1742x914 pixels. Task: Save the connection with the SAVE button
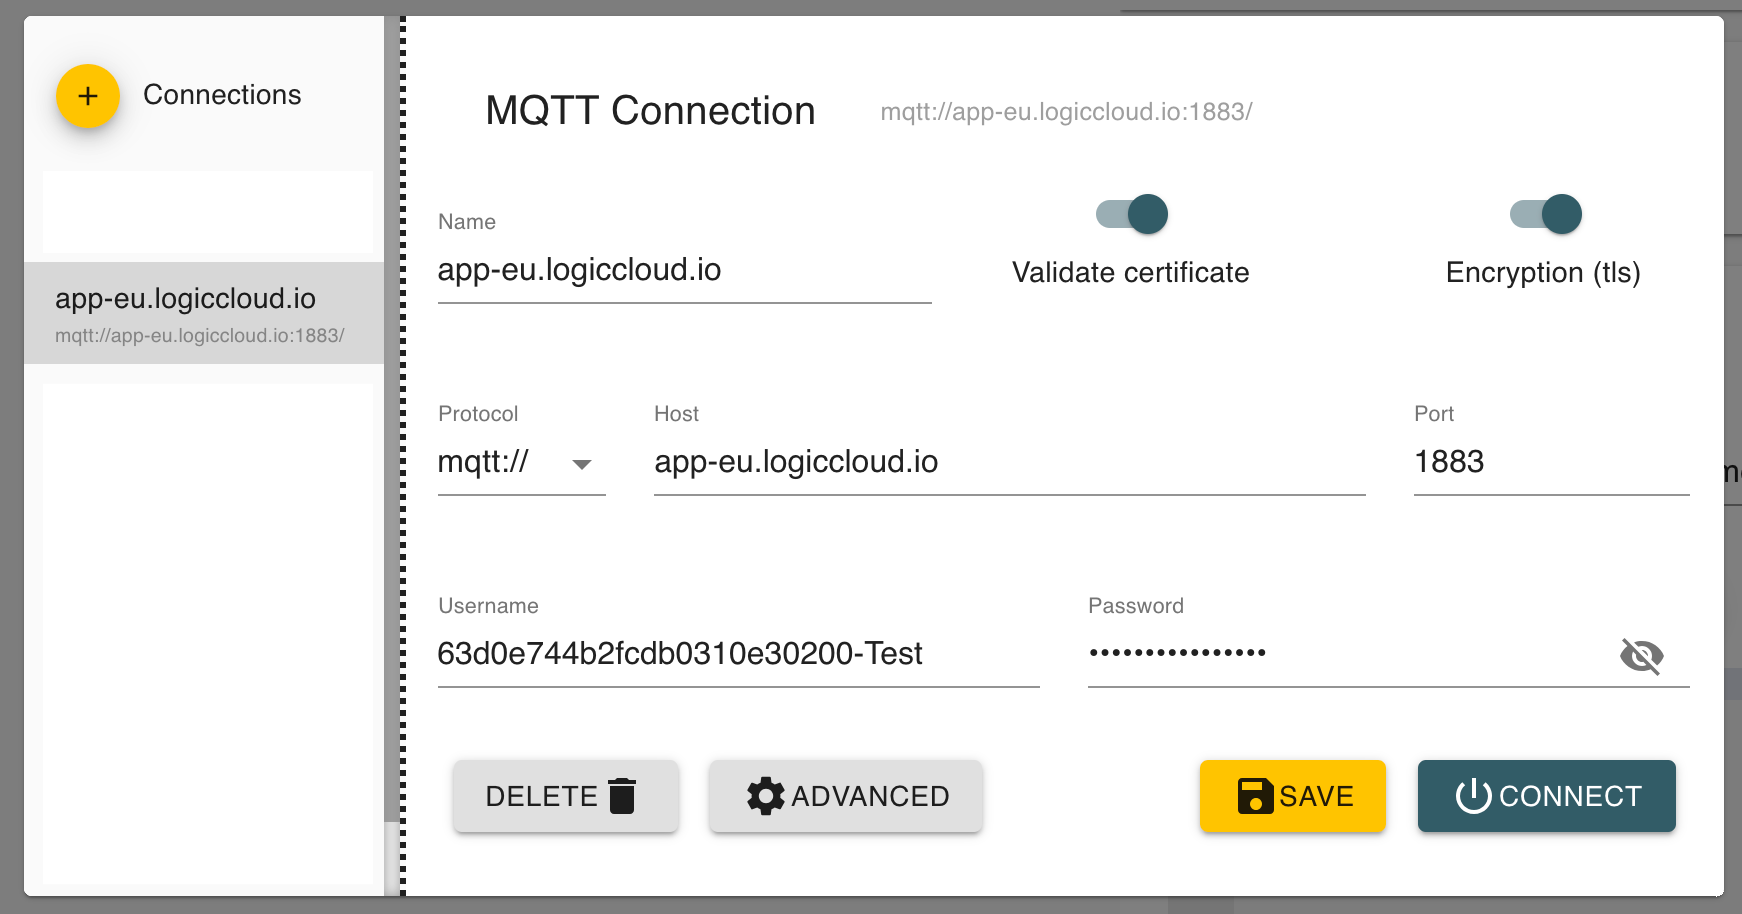click(1292, 796)
